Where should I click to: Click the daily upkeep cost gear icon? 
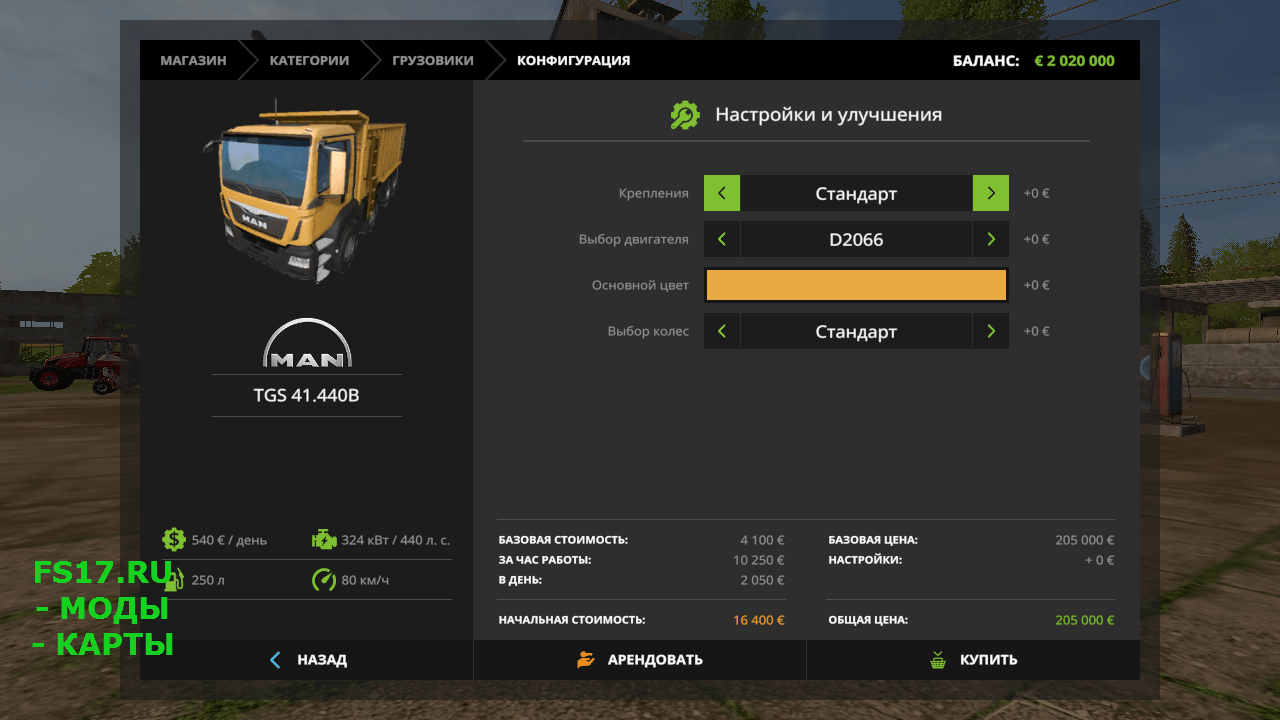(x=174, y=540)
